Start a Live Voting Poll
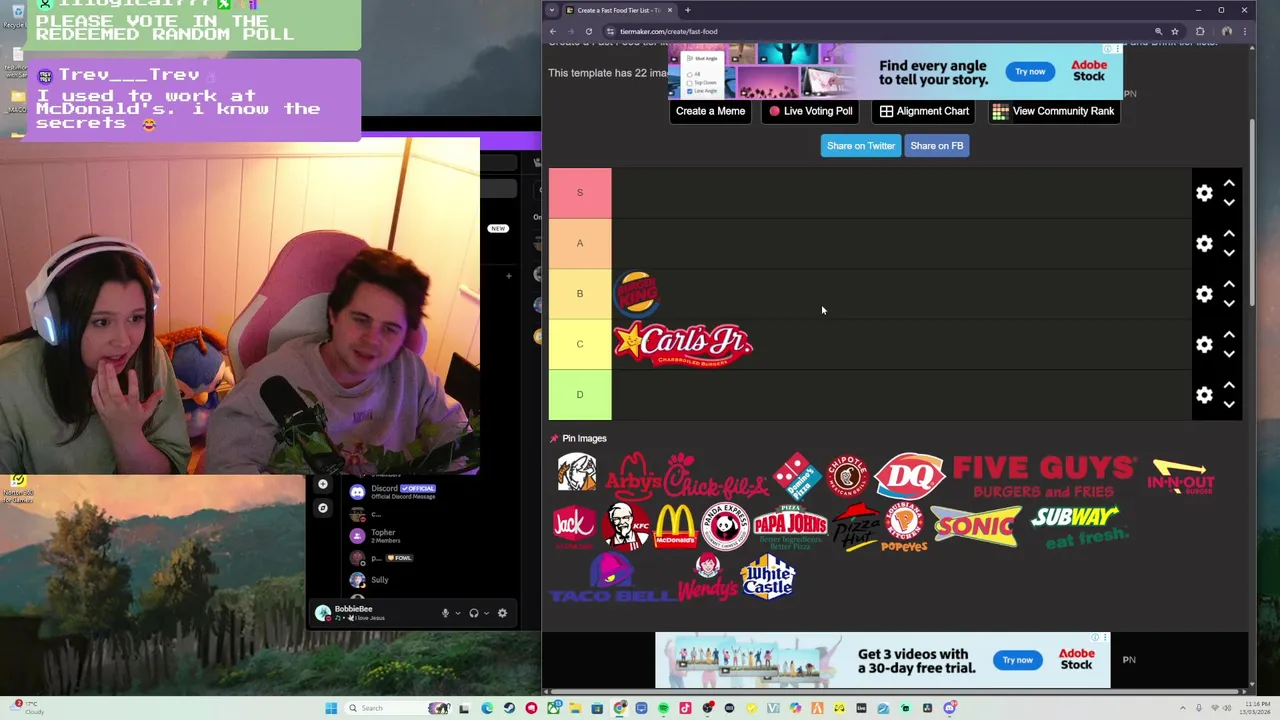1280x720 pixels. (810, 111)
